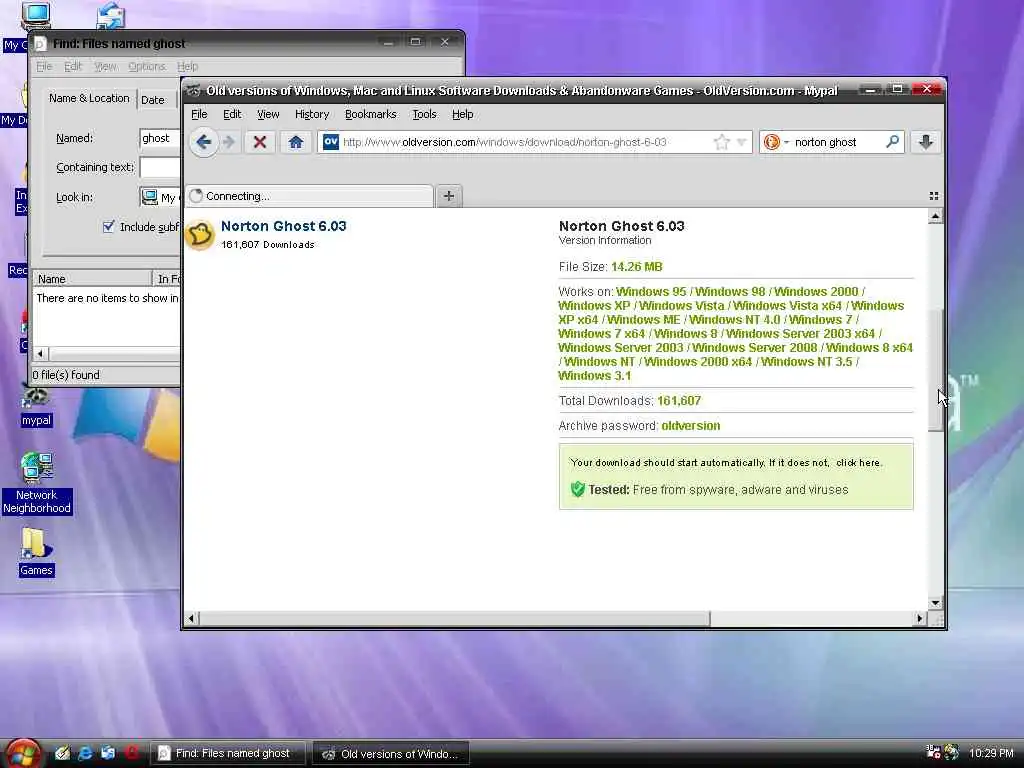Click the OV site identity icon

tap(331, 142)
